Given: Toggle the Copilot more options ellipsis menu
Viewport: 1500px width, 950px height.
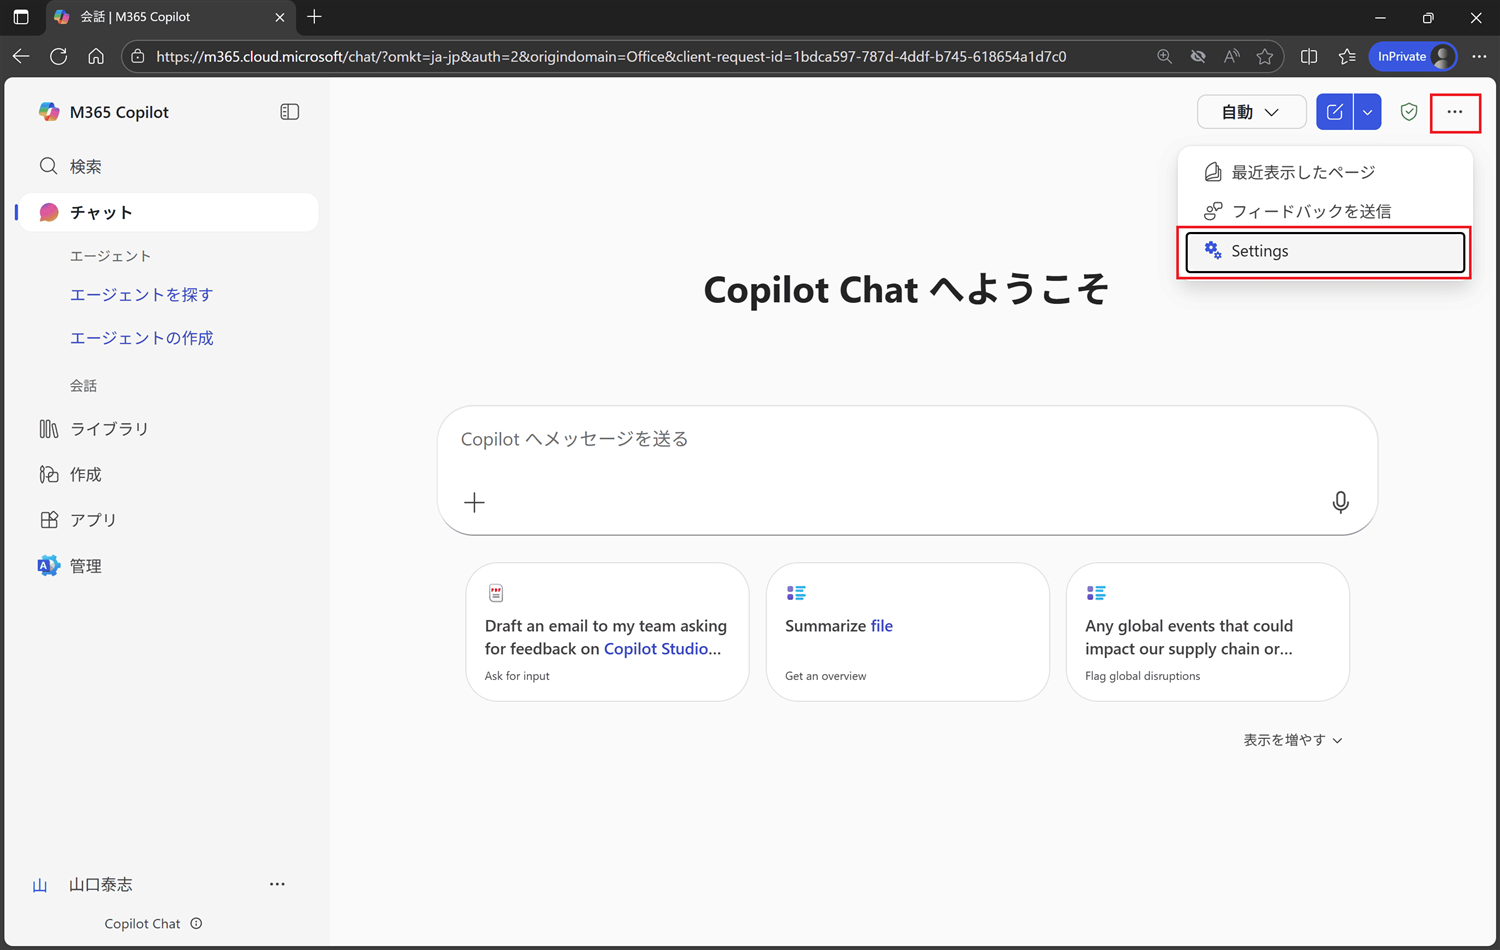Looking at the screenshot, I should pyautogui.click(x=1455, y=112).
